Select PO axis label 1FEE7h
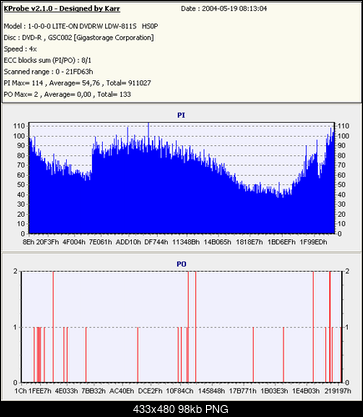The image size is (363, 417). (x=40, y=391)
